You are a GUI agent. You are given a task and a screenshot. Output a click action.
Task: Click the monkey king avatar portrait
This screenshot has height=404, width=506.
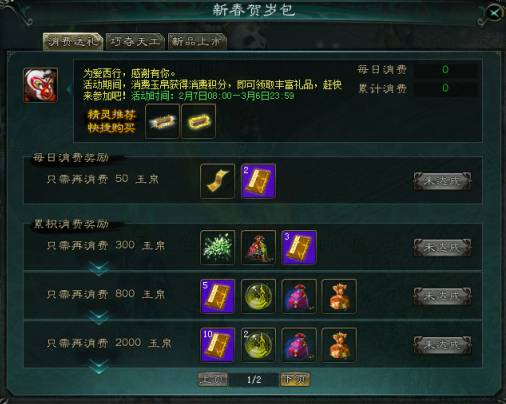pyautogui.click(x=40, y=85)
